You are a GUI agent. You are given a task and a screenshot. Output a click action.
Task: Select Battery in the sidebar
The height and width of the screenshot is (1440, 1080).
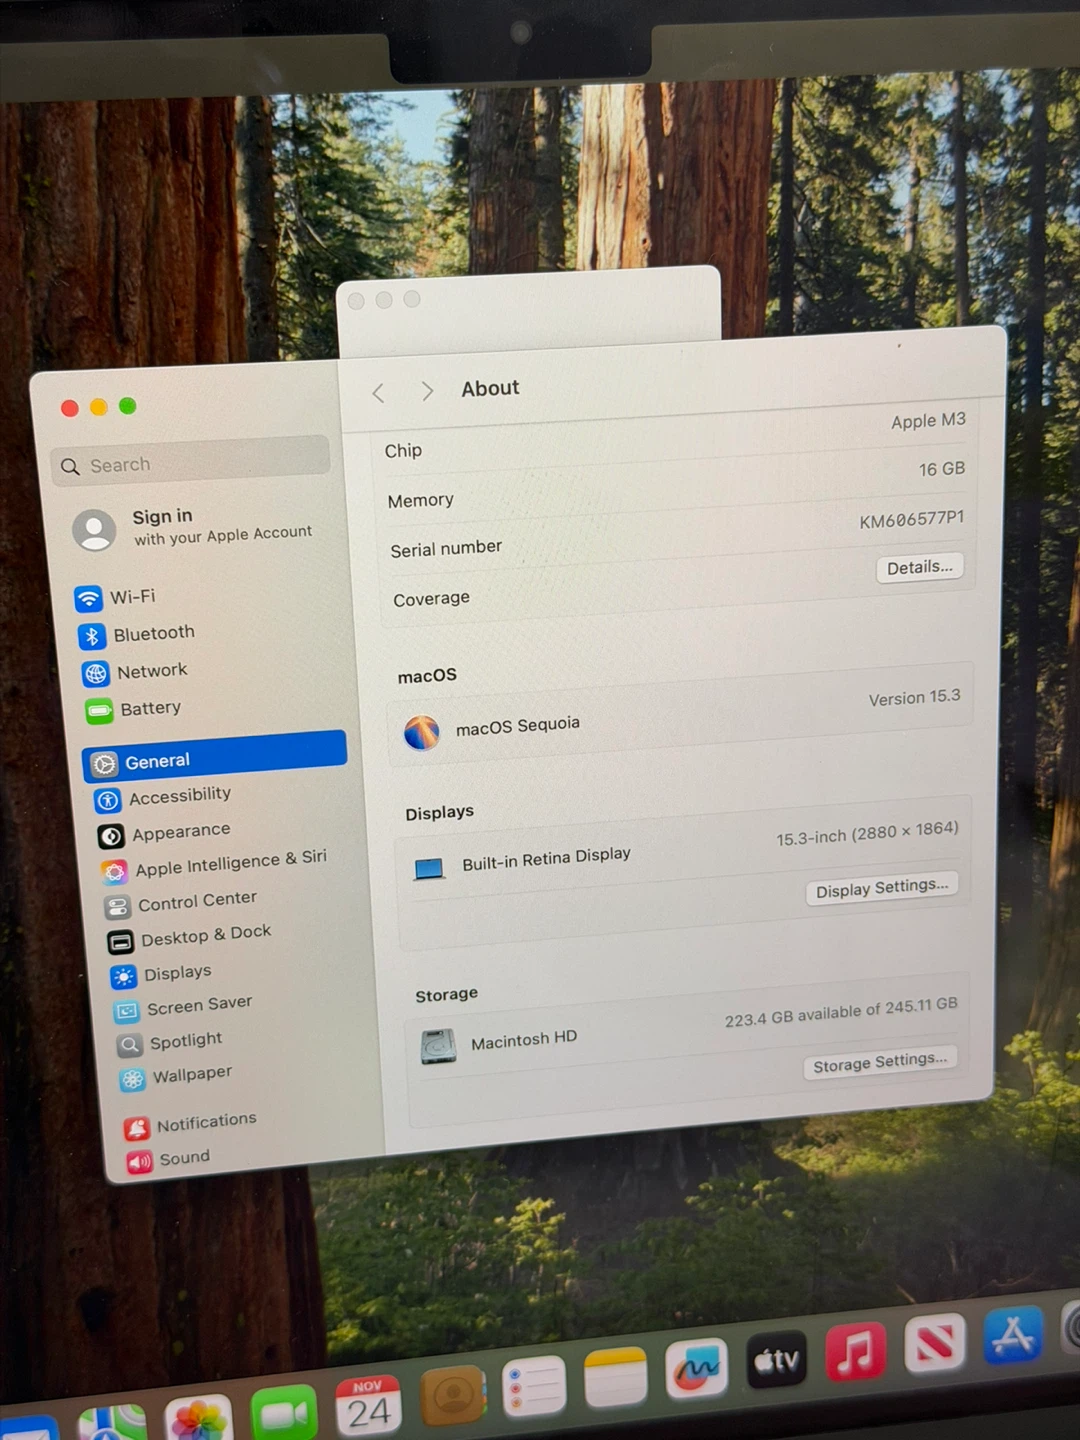click(x=135, y=710)
